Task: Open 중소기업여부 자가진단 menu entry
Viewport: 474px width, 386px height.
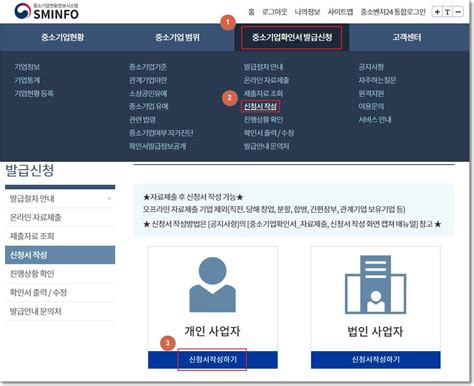Action: pos(161,133)
